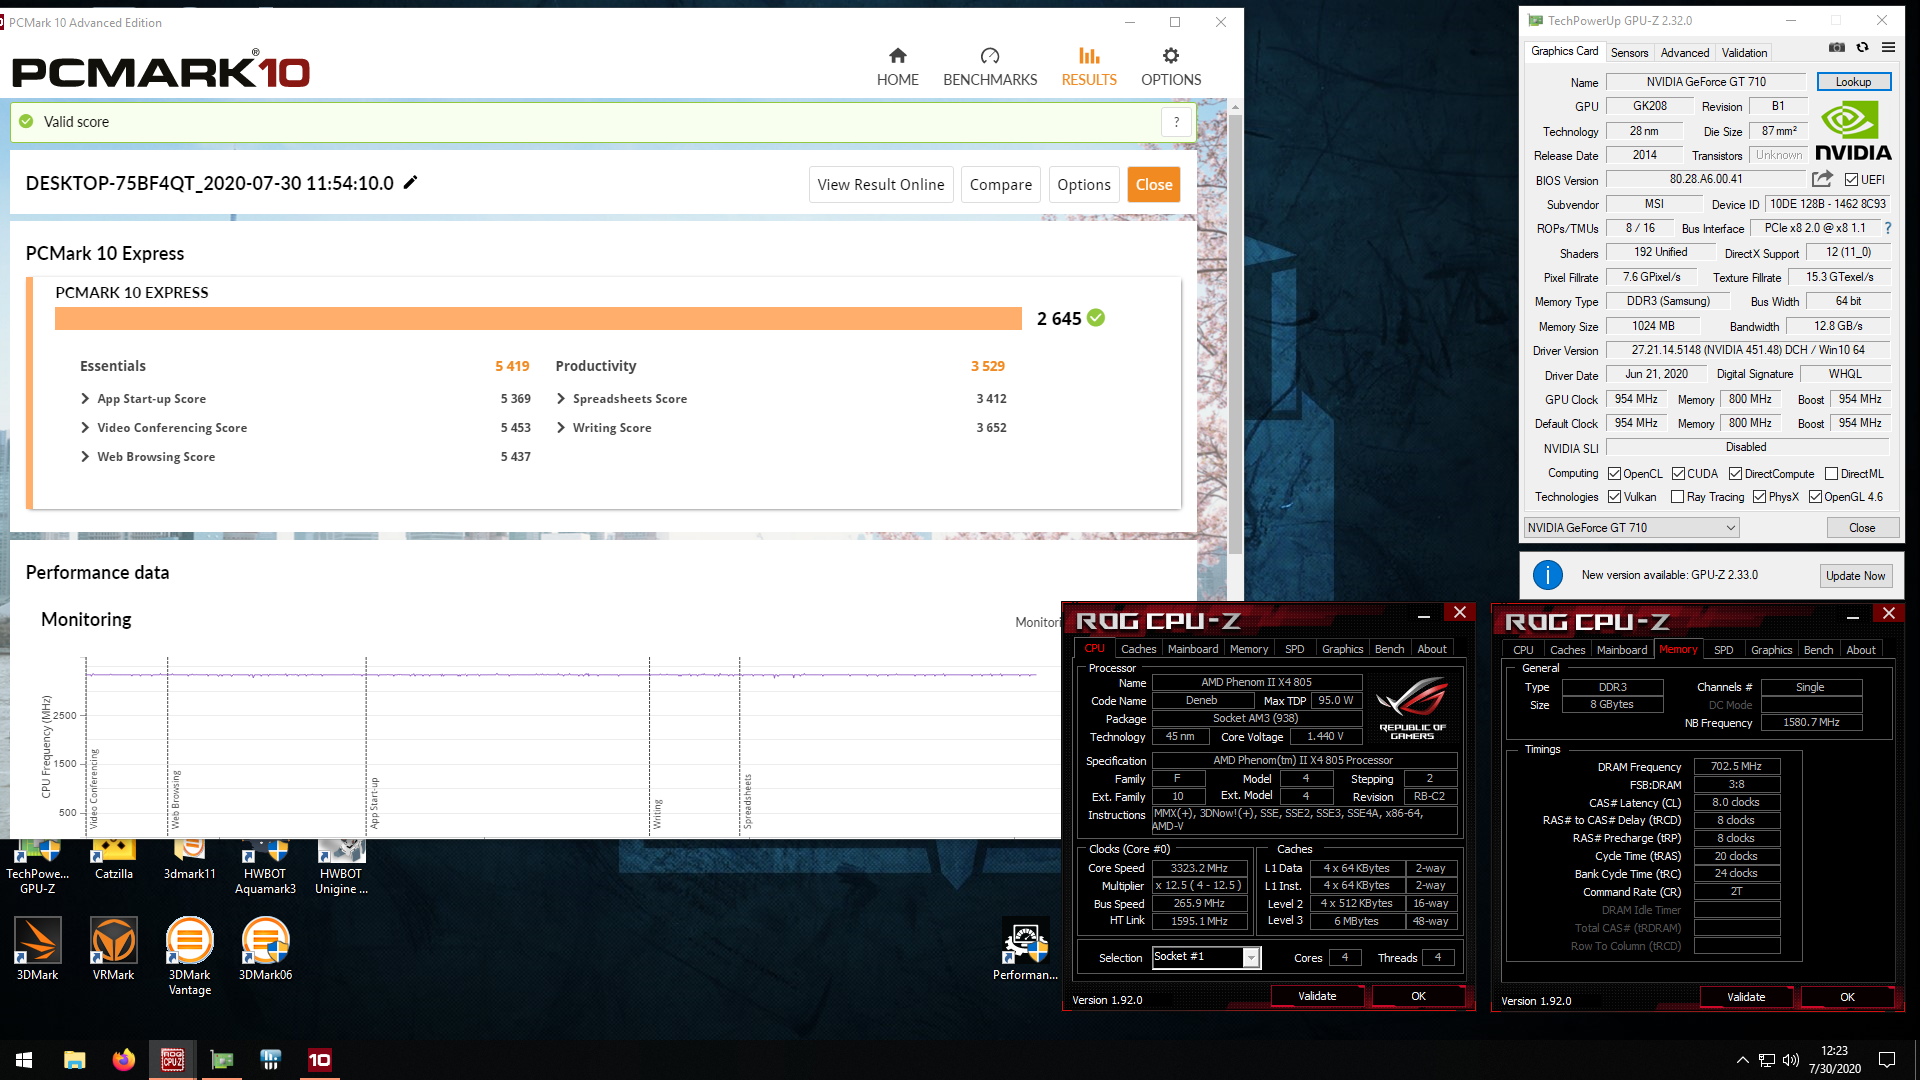
Task: Open SPD tab in right CPU-Z
Action: tap(1723, 650)
